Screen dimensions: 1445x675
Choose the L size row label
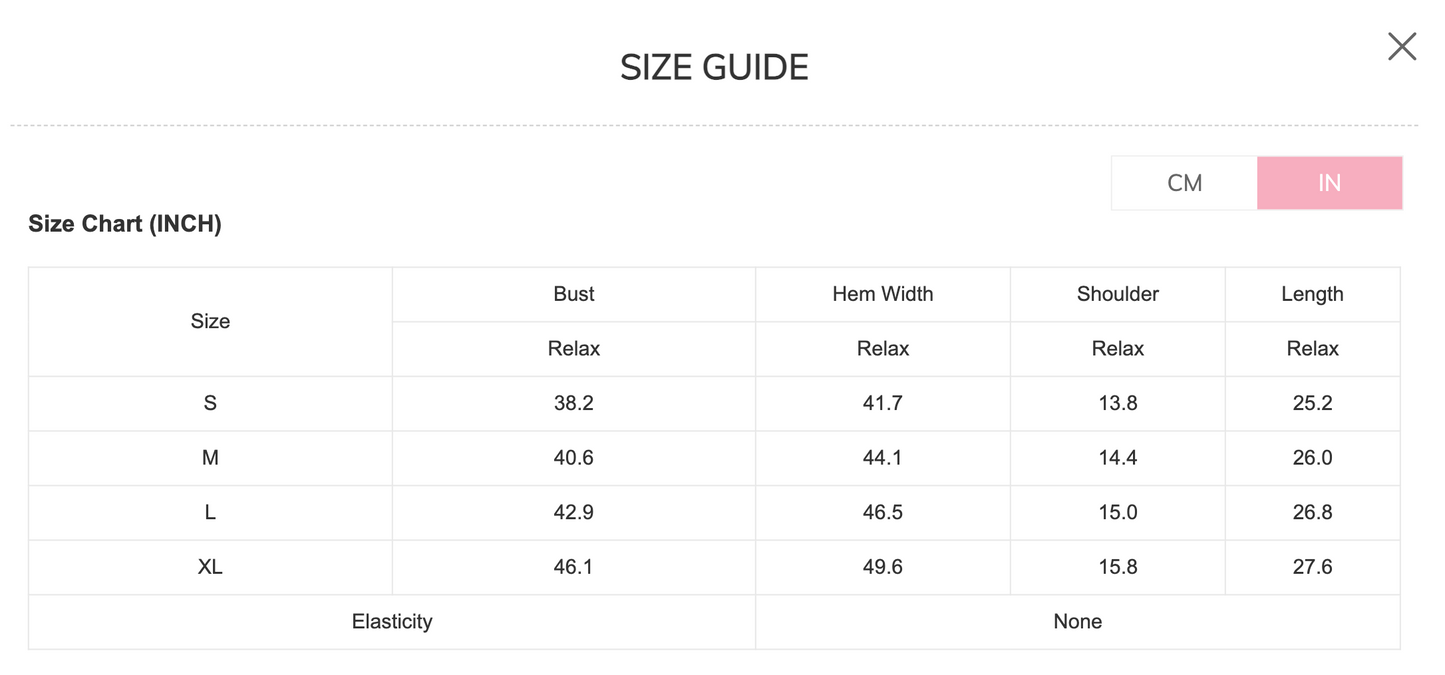point(210,512)
